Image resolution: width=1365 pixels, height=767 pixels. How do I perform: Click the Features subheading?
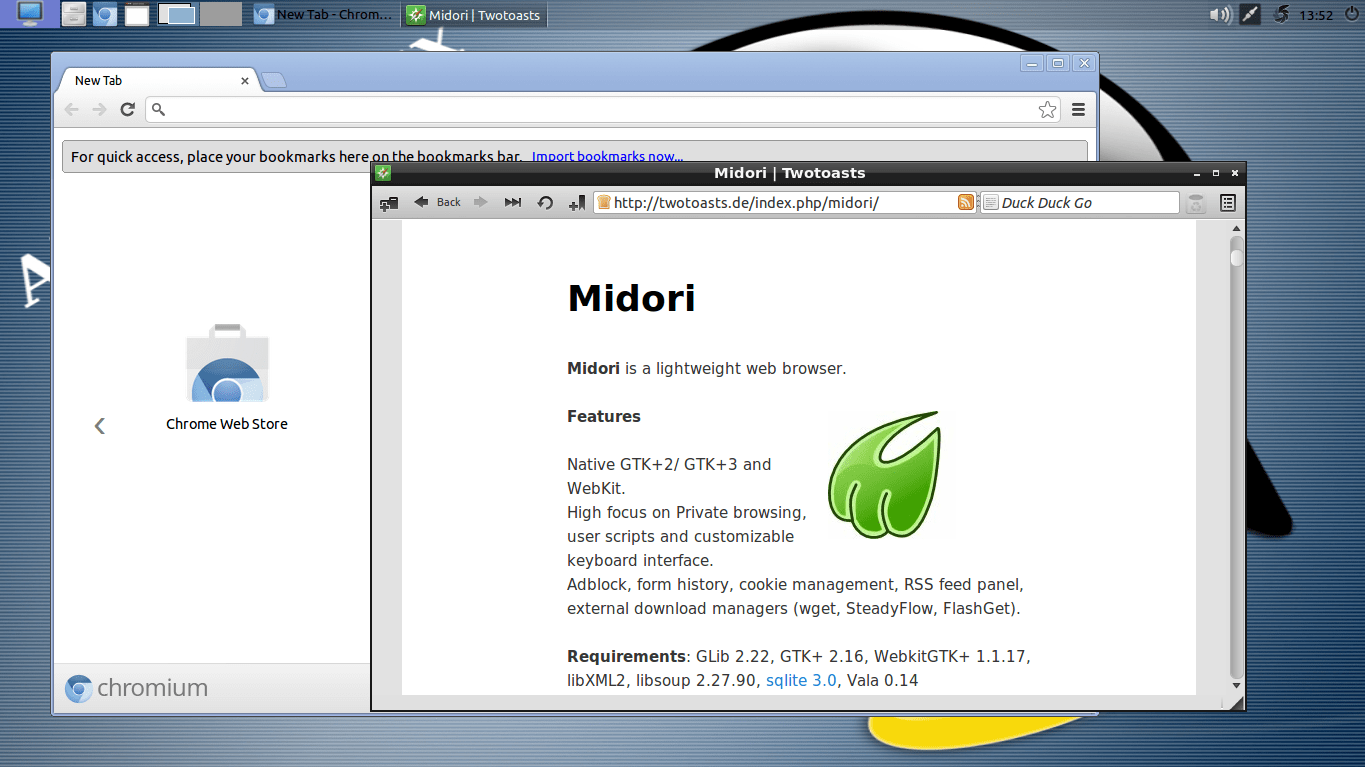(604, 416)
